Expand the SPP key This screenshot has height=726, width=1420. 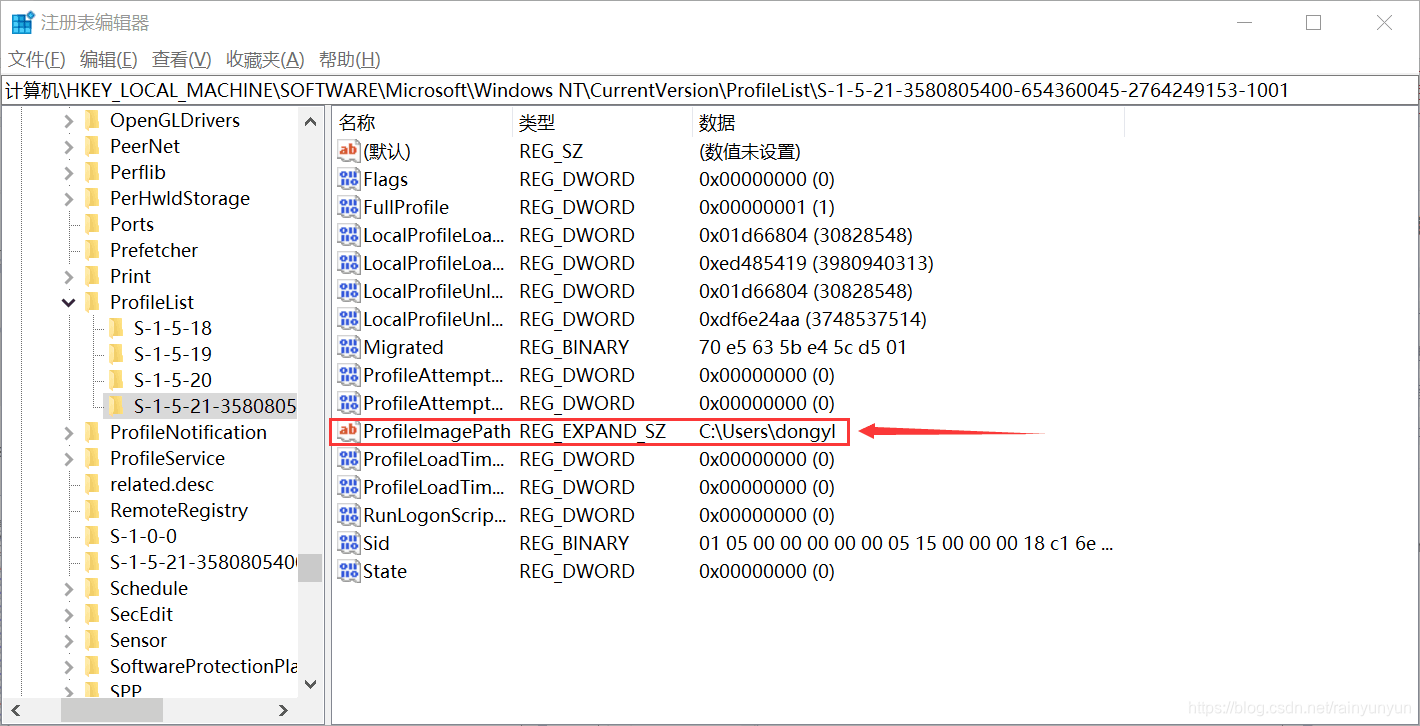69,691
